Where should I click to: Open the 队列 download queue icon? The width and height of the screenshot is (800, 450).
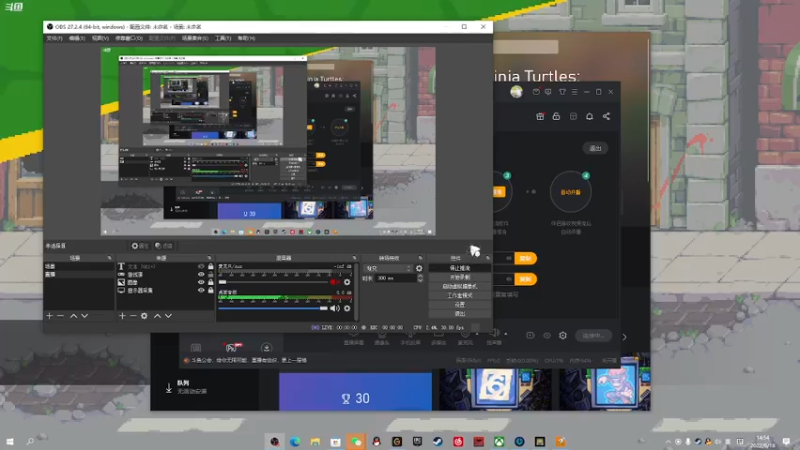169,388
